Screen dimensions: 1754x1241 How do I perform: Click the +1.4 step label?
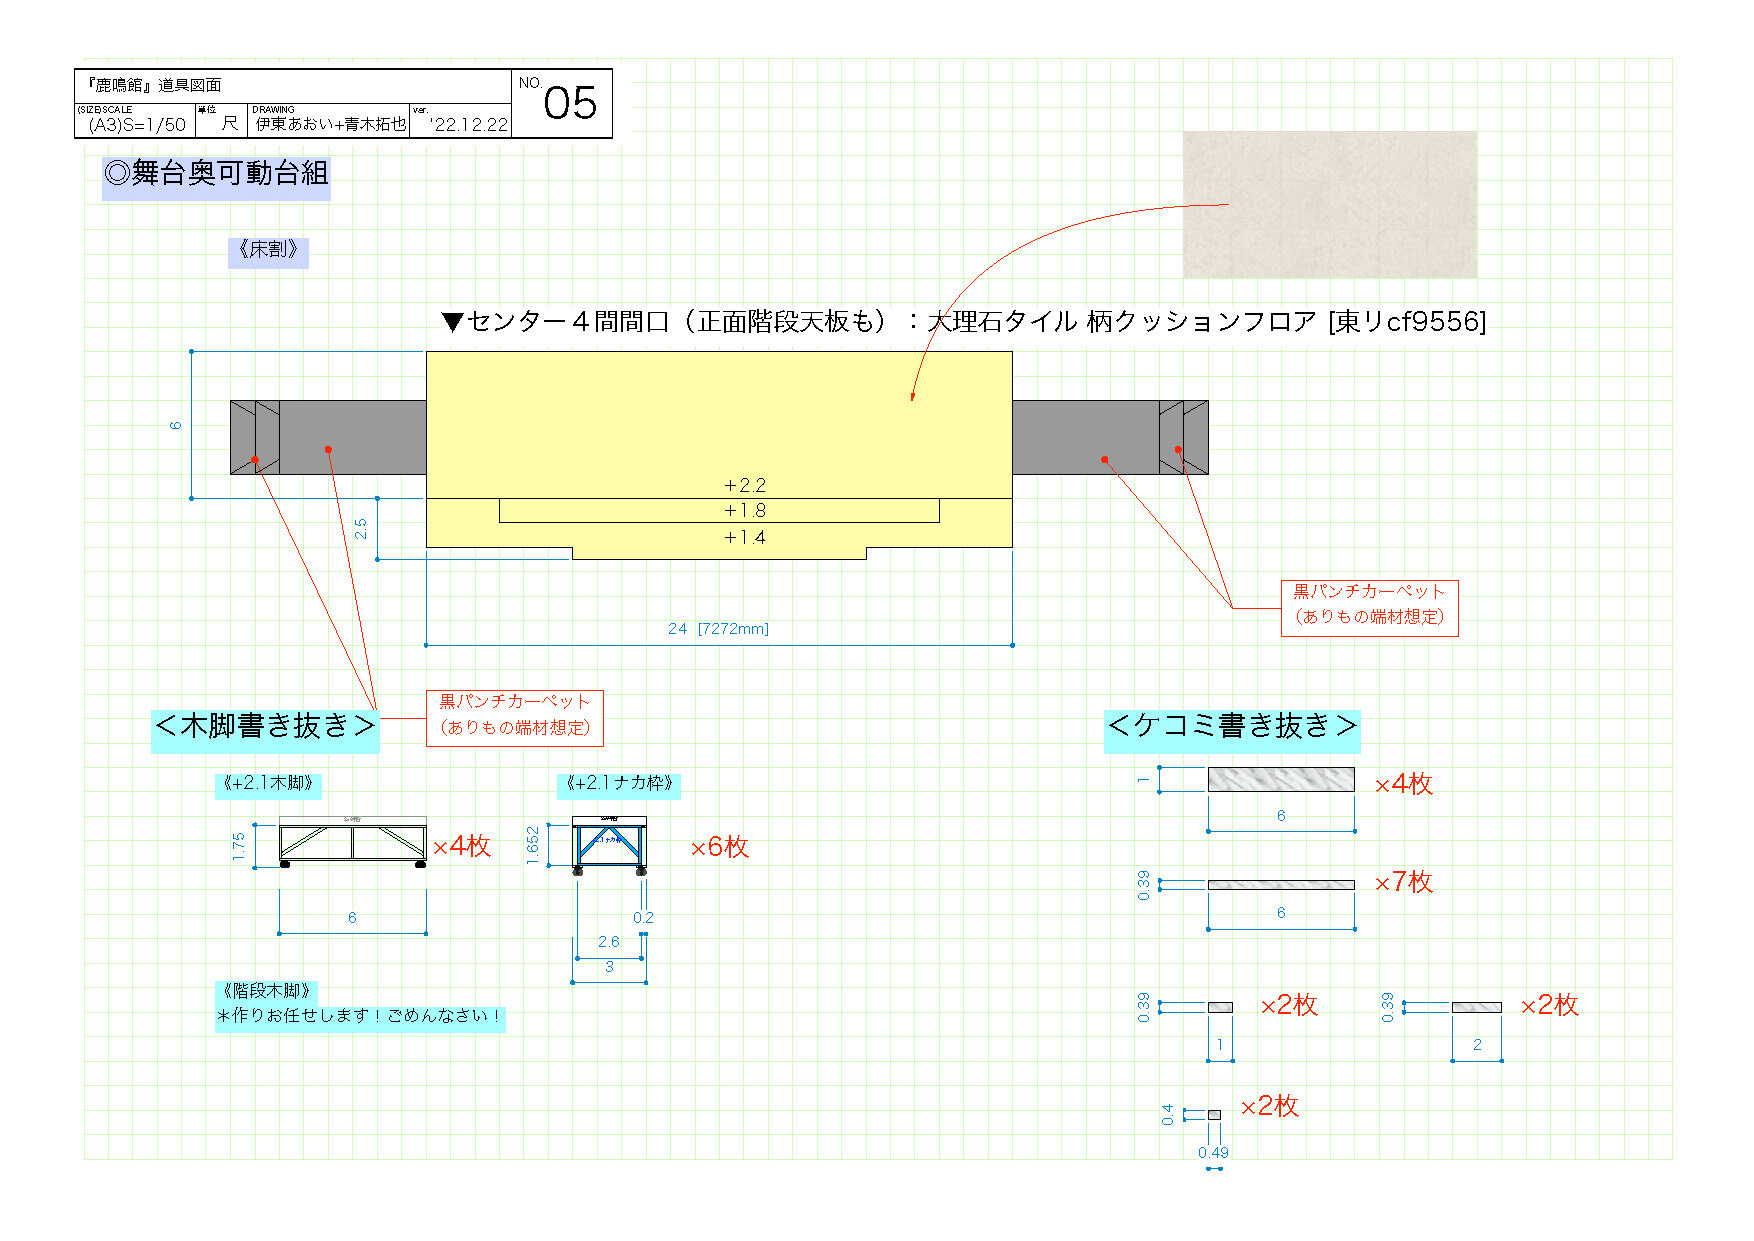745,537
